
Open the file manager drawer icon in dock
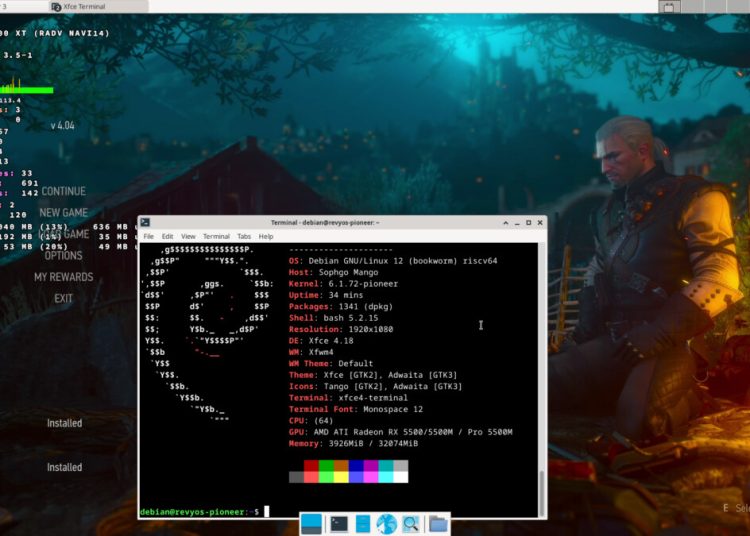(363, 524)
